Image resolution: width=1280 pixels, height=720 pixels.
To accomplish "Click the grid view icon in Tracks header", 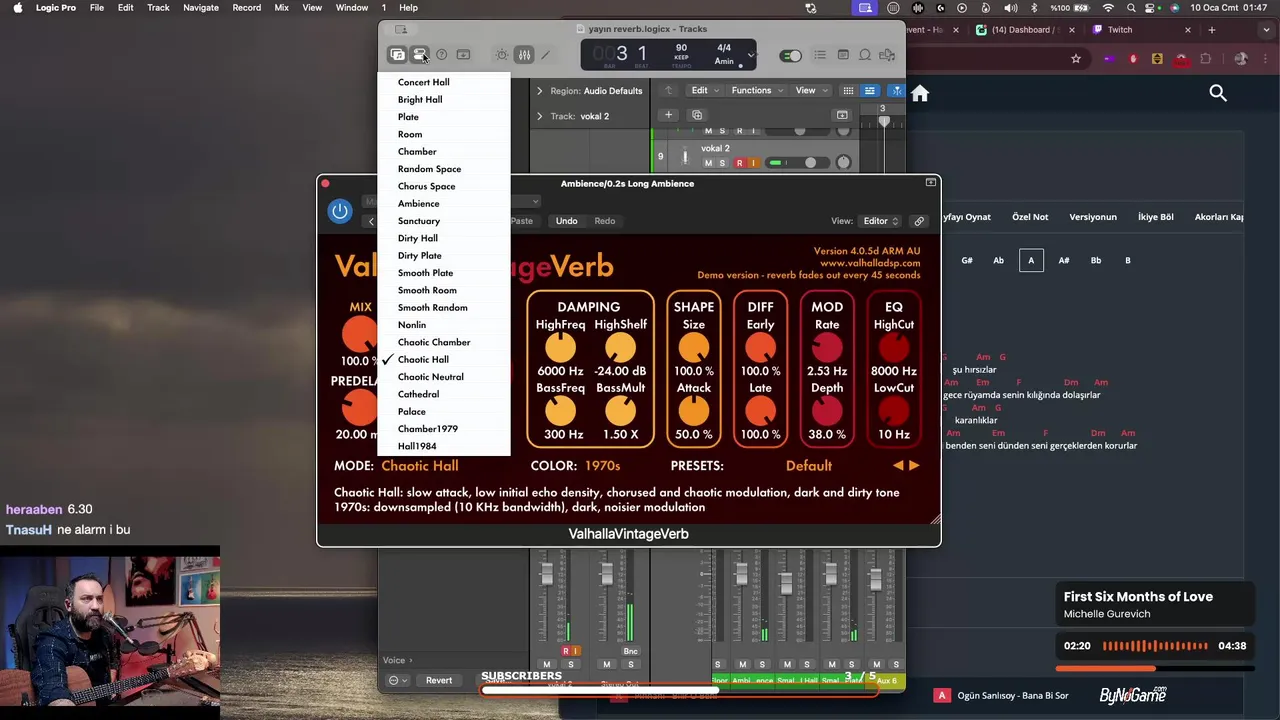I will (x=848, y=91).
